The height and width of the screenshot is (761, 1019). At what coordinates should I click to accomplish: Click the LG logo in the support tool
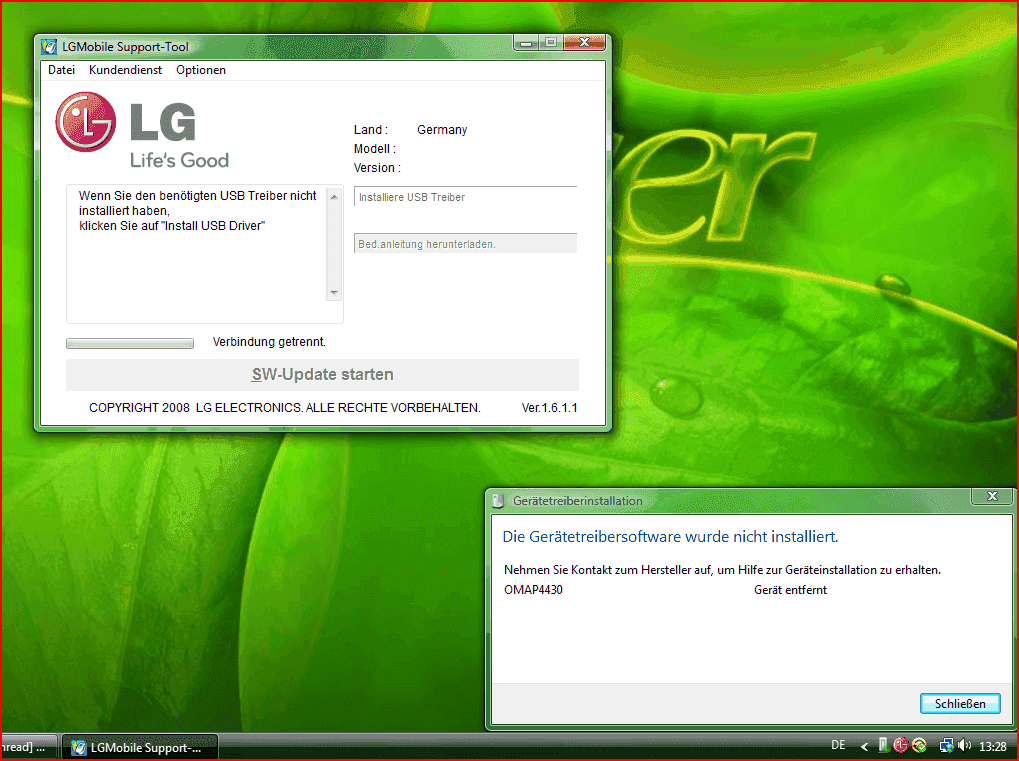tap(143, 130)
